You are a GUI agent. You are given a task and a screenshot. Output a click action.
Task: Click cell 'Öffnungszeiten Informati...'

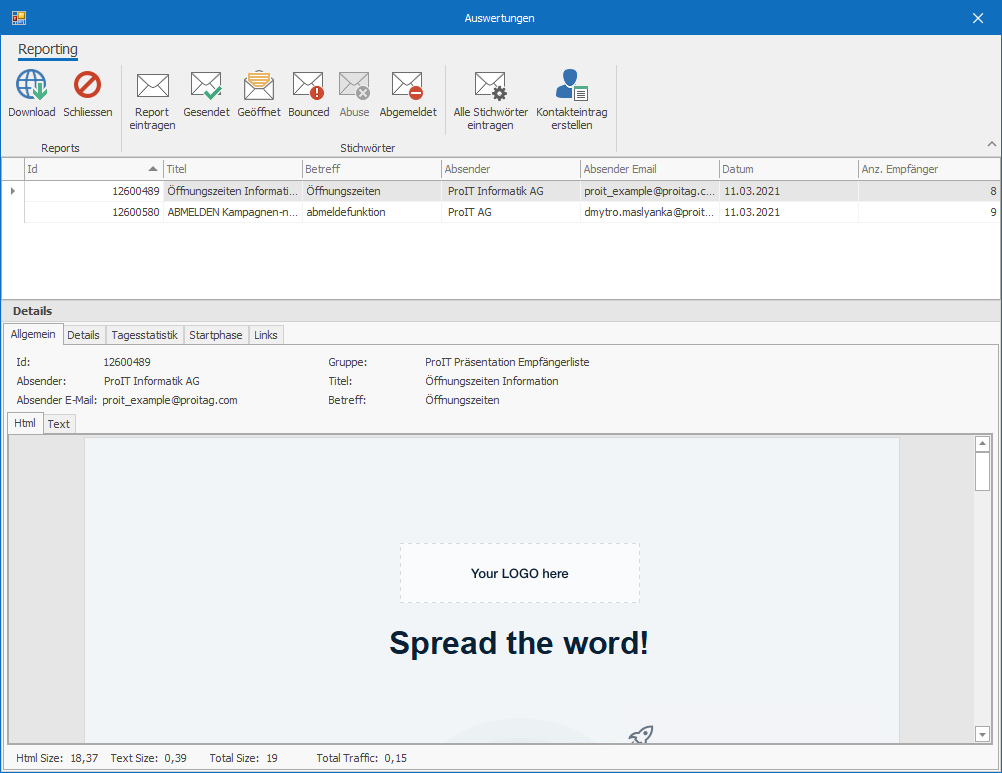click(233, 191)
